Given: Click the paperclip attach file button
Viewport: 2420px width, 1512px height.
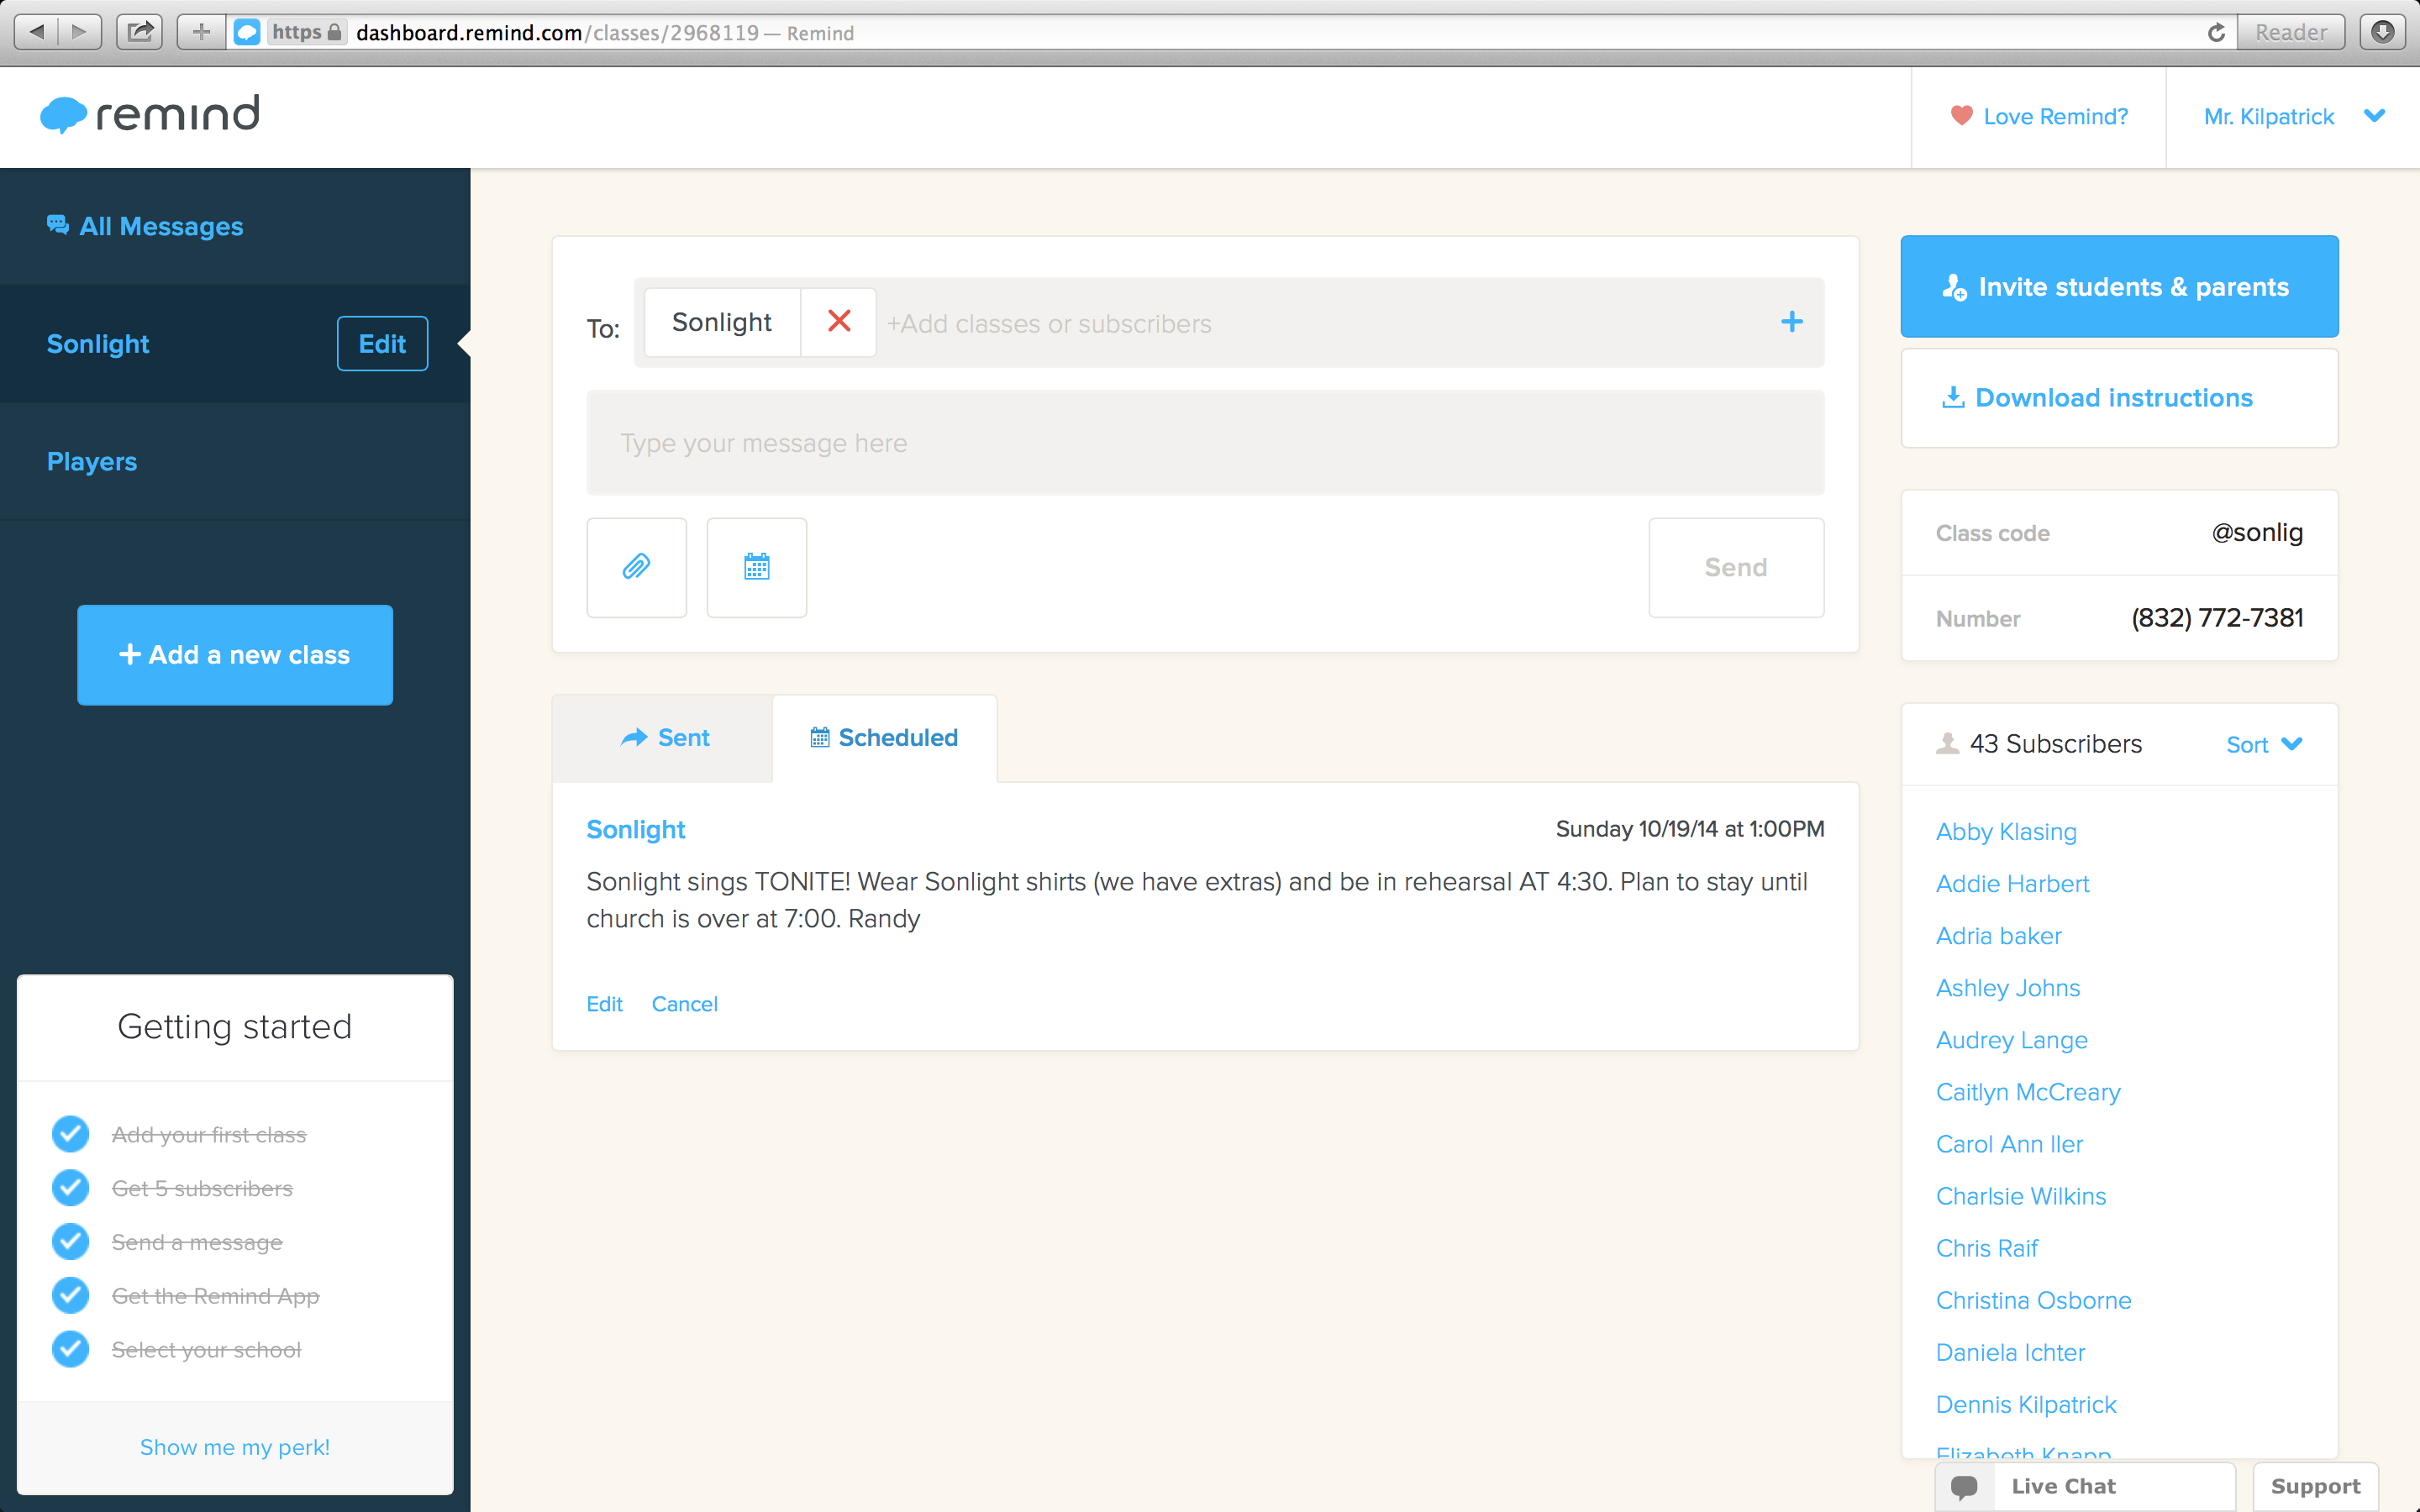Looking at the screenshot, I should click(636, 567).
